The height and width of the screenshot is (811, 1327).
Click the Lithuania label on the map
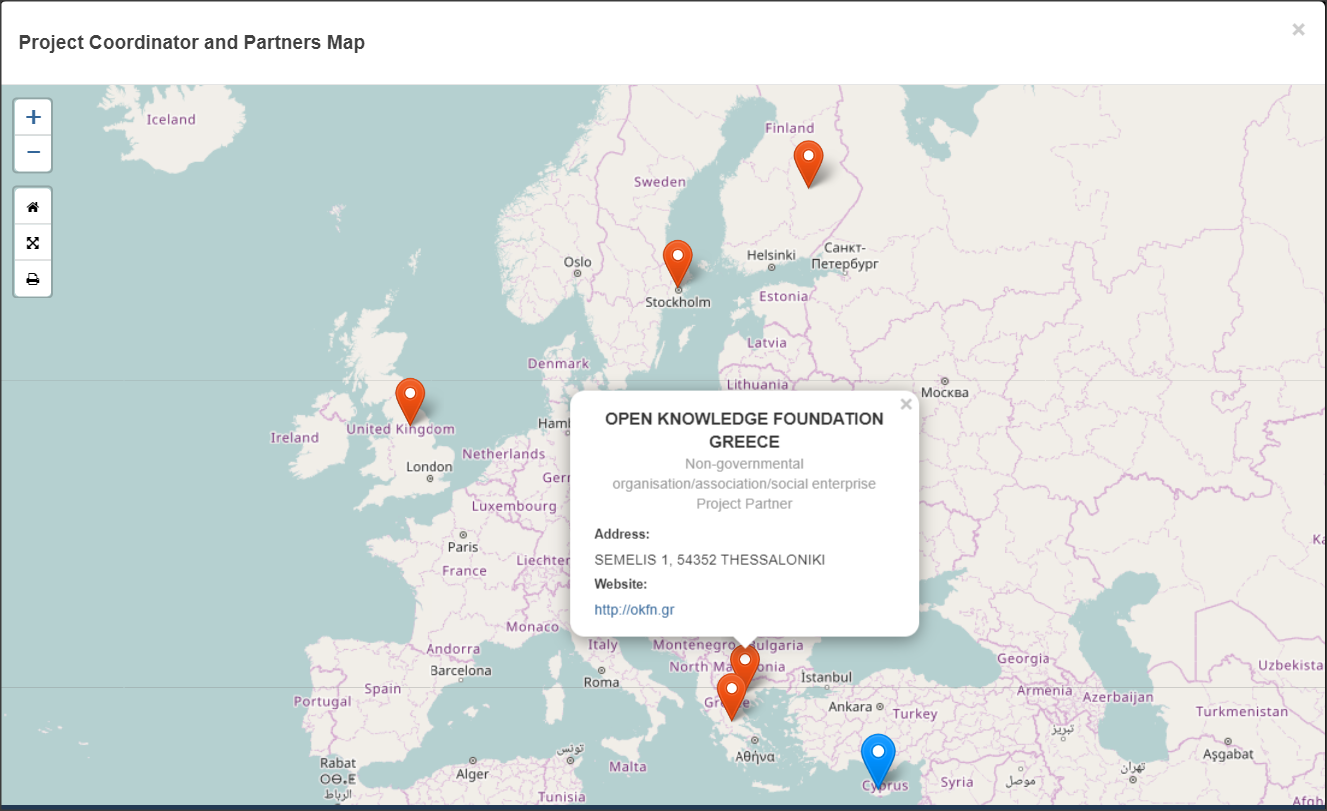coord(758,385)
